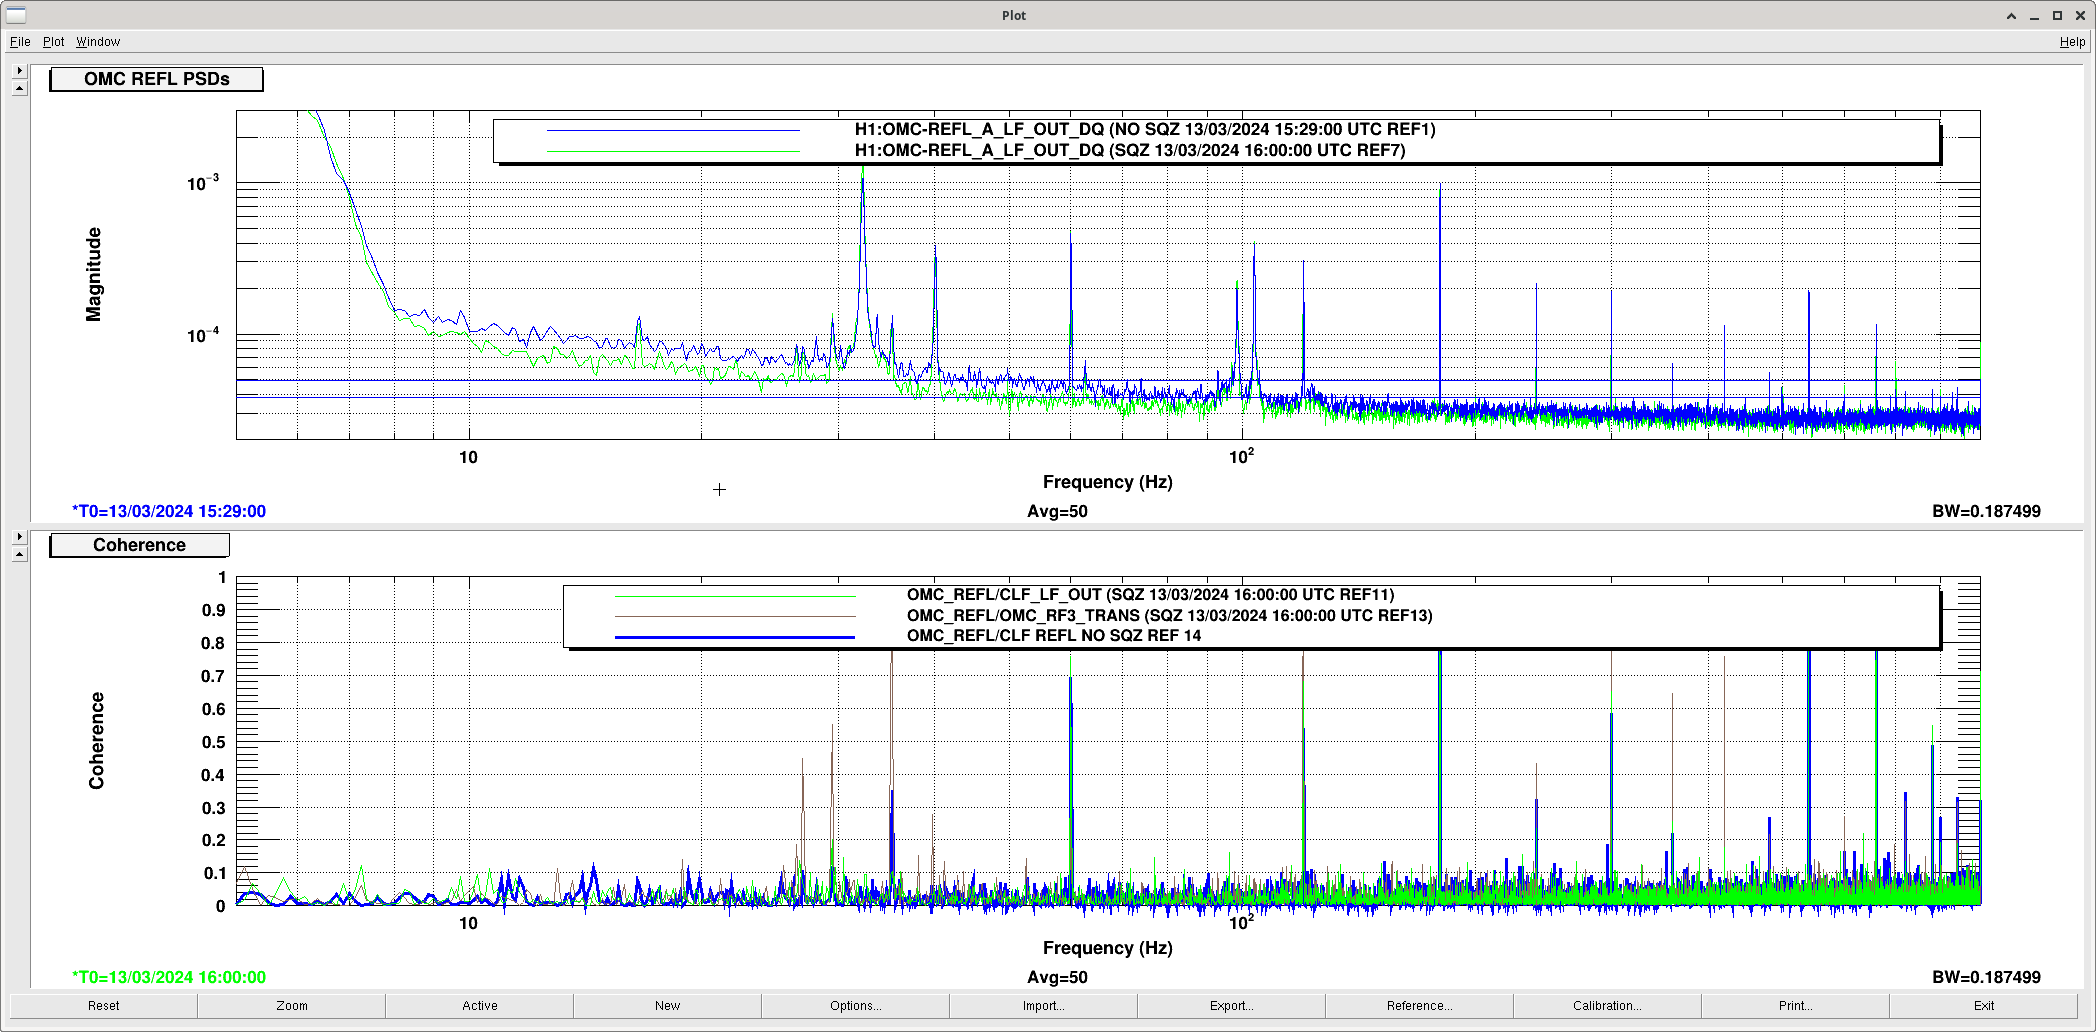2096x1032 pixels.
Task: Open the window menu icon in title bar
Action: pyautogui.click(x=15, y=15)
